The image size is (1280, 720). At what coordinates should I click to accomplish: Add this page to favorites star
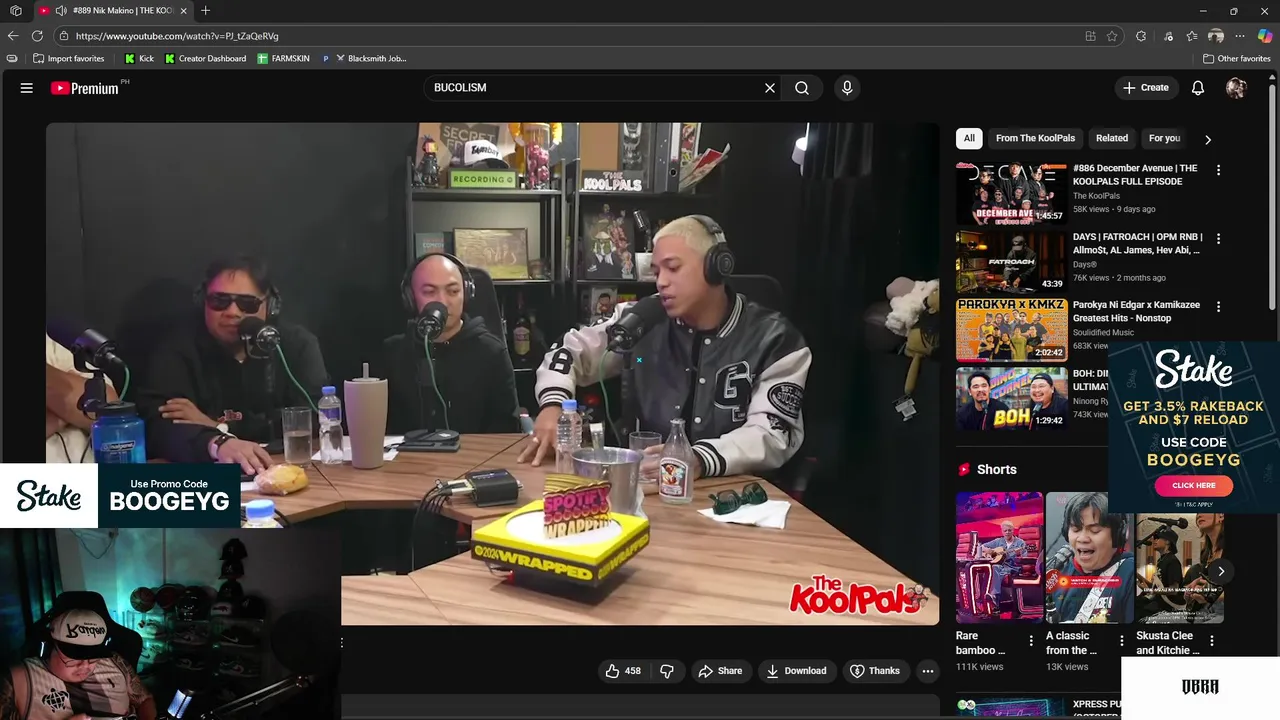(x=1112, y=36)
